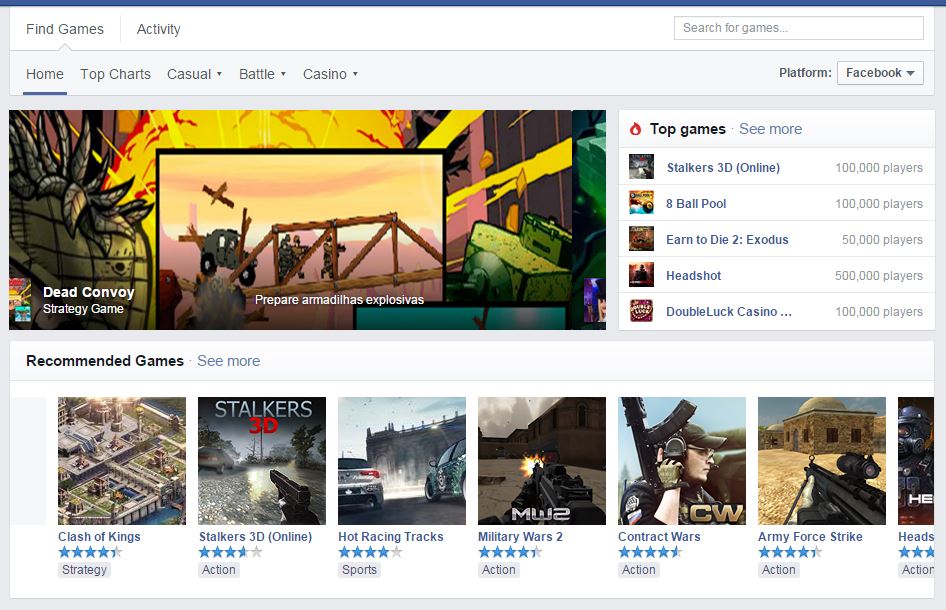Screen dimensions: 946x610
Task: Click See more beside Recommended Games
Action: (x=228, y=361)
